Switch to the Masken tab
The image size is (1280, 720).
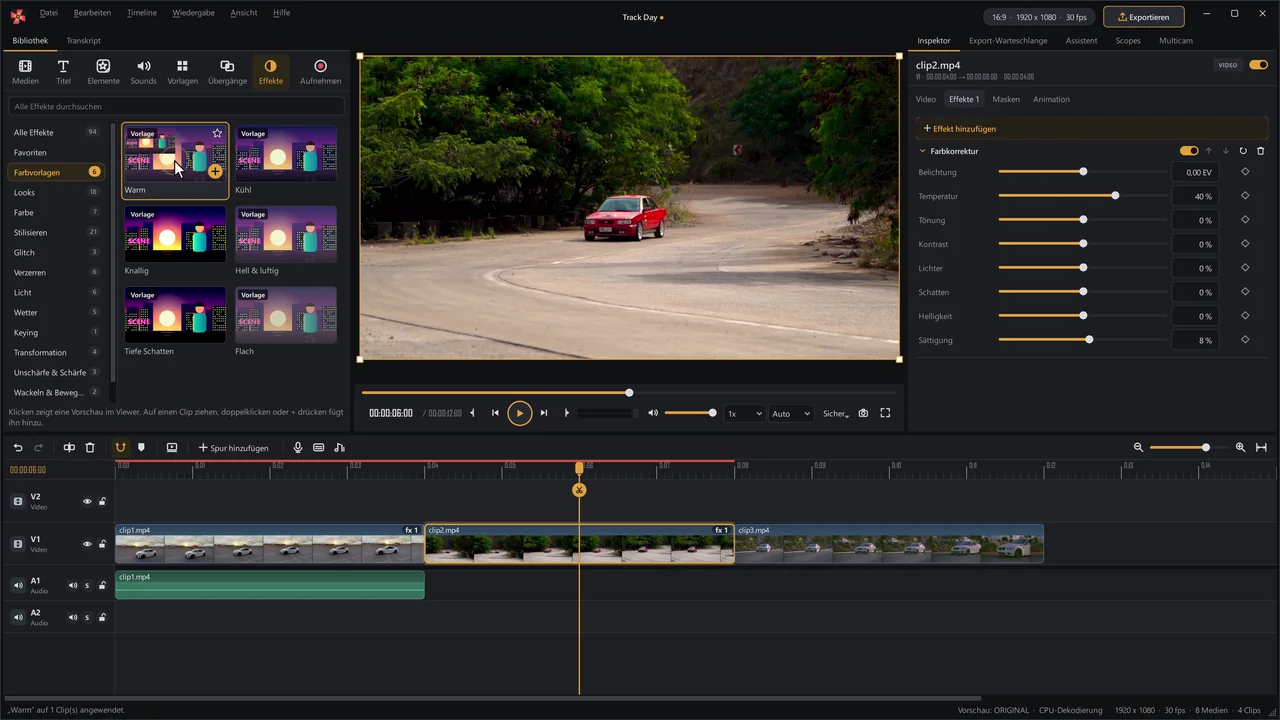pyautogui.click(x=1006, y=99)
